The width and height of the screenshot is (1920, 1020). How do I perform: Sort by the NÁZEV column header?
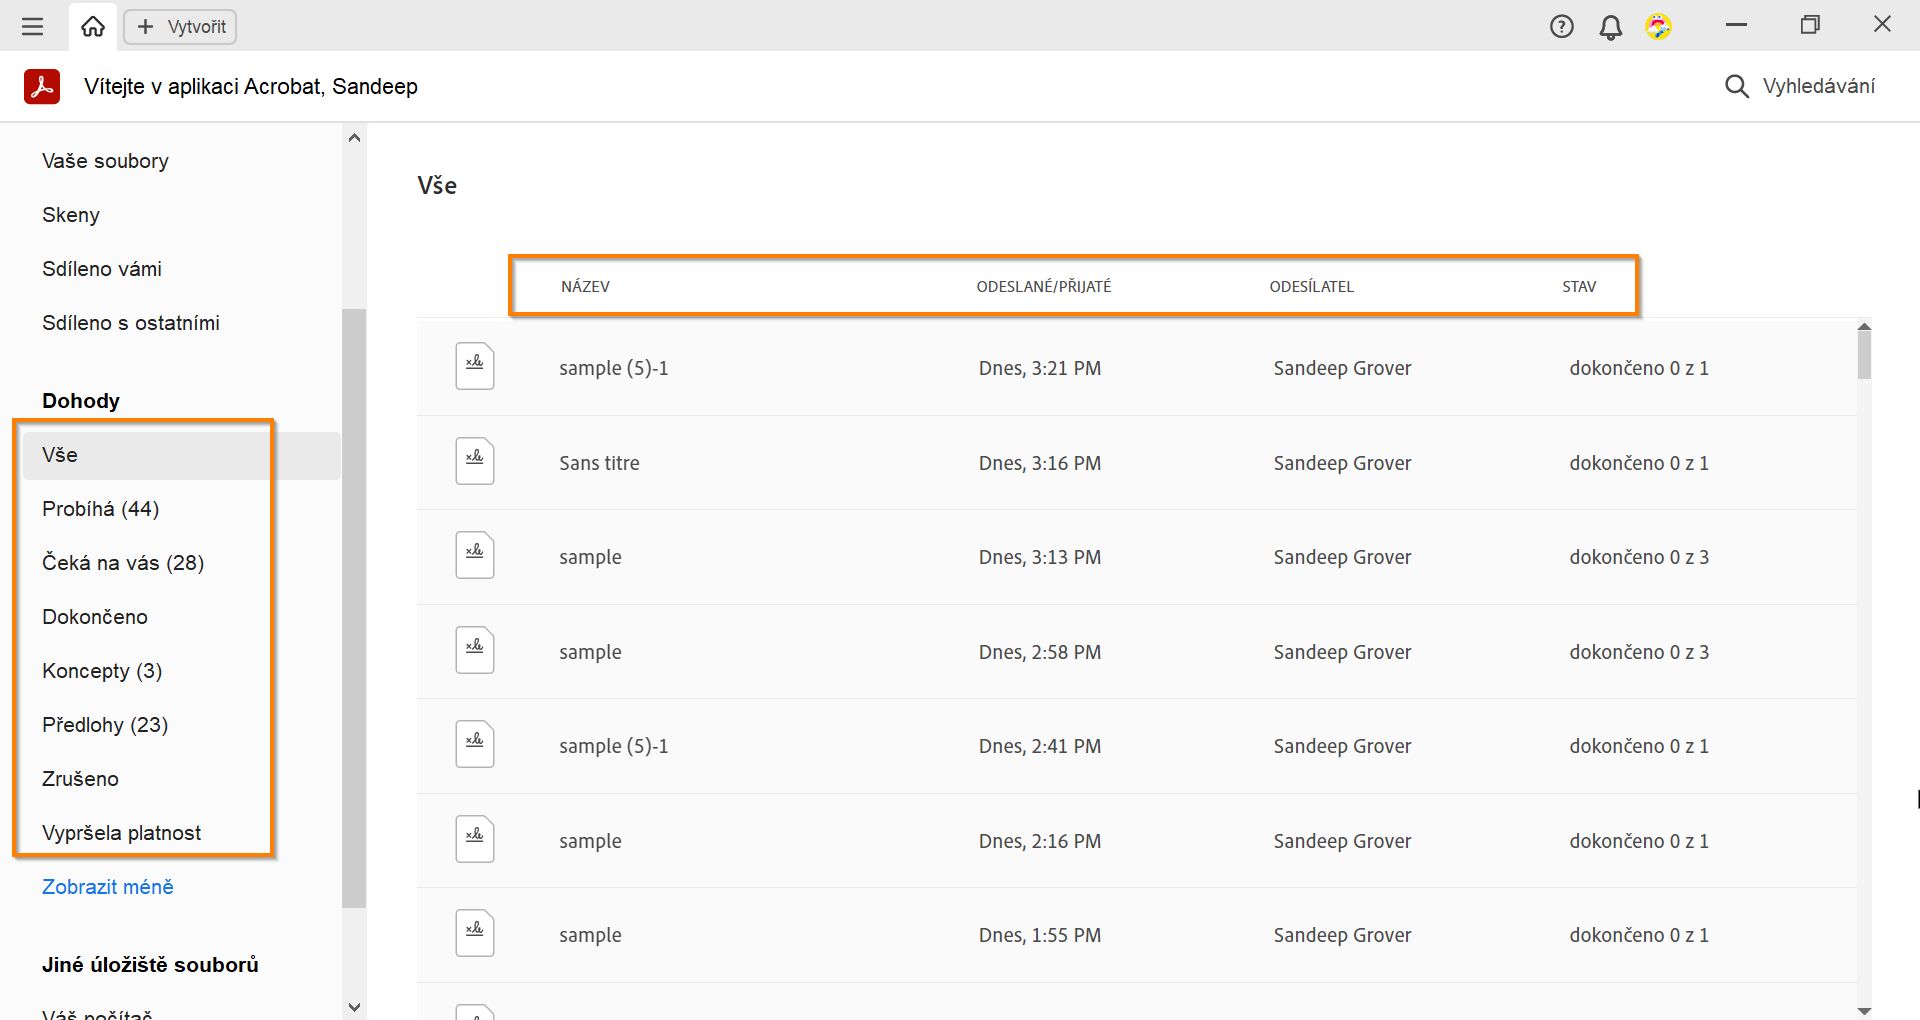click(x=585, y=287)
